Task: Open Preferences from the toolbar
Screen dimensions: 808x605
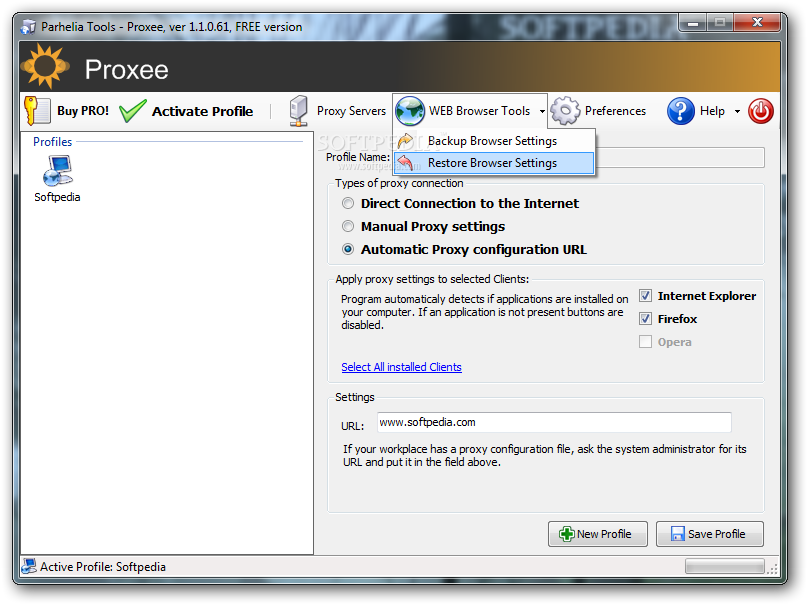Action: [598, 111]
